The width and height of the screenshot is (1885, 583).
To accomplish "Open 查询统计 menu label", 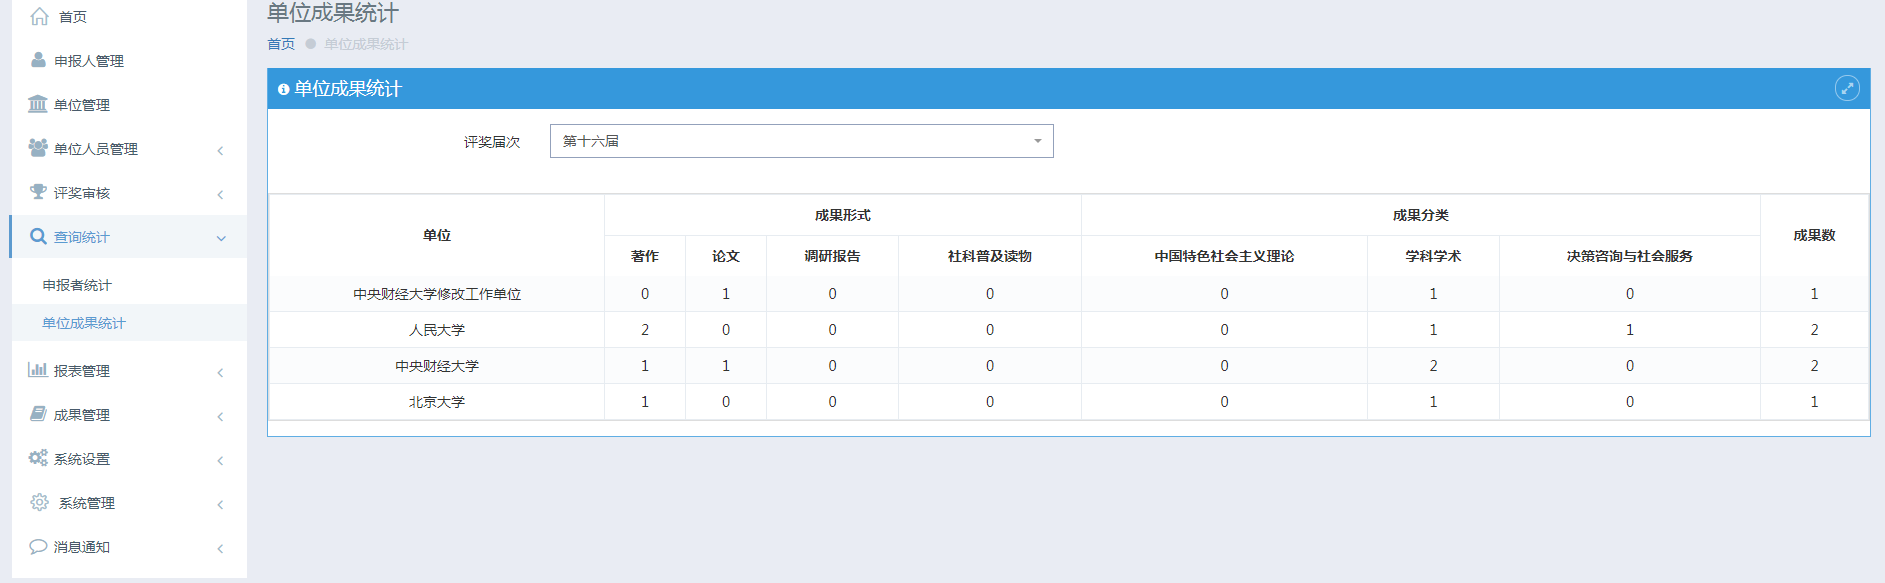I will click(82, 237).
